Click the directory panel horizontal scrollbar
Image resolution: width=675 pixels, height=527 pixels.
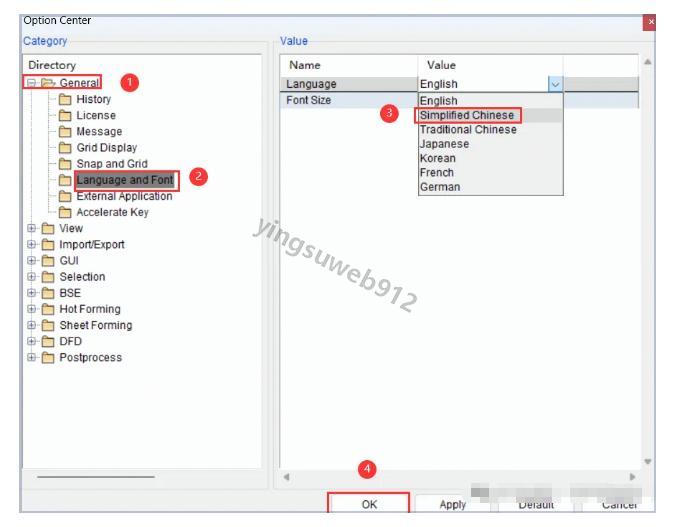[96, 477]
